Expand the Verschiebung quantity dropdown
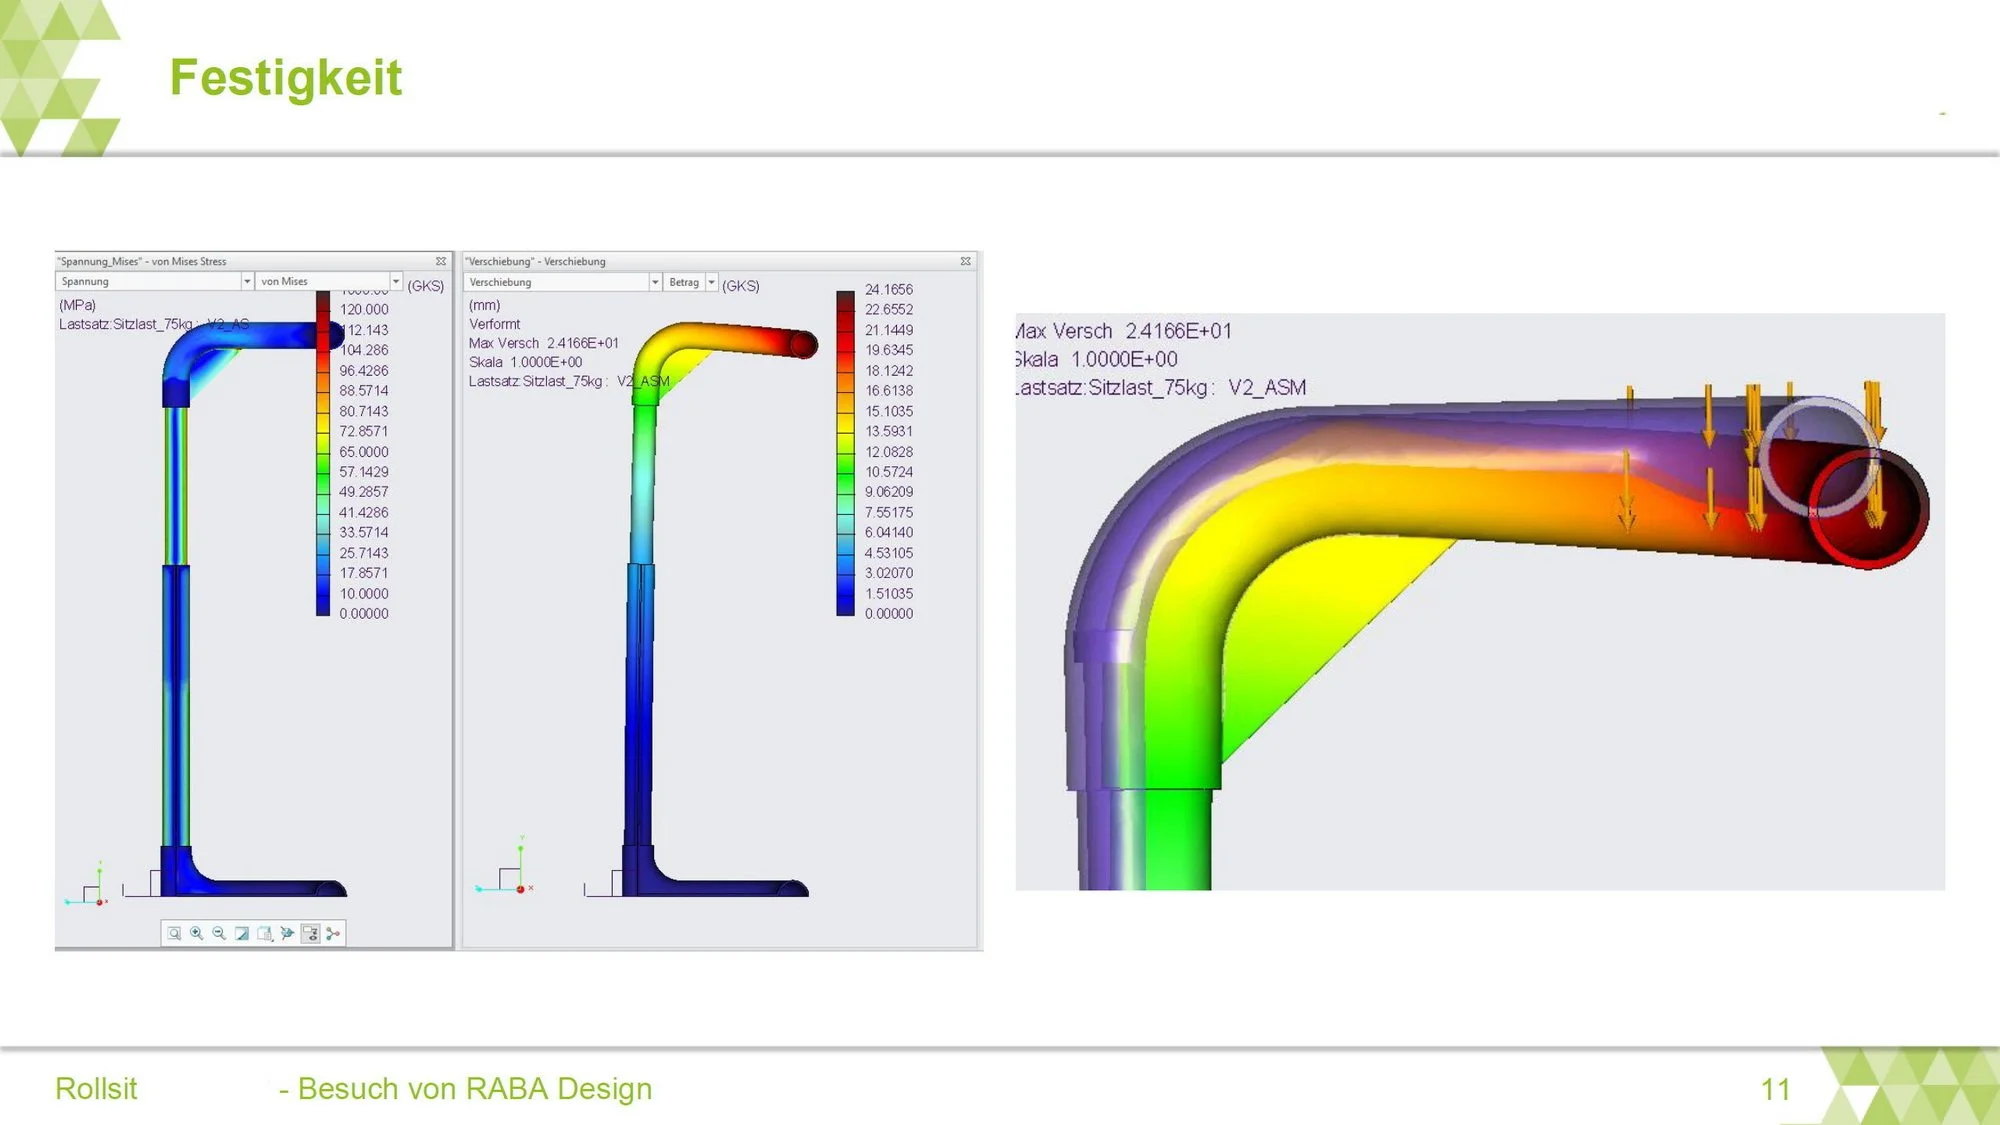The height and width of the screenshot is (1125, 2000). [x=655, y=283]
